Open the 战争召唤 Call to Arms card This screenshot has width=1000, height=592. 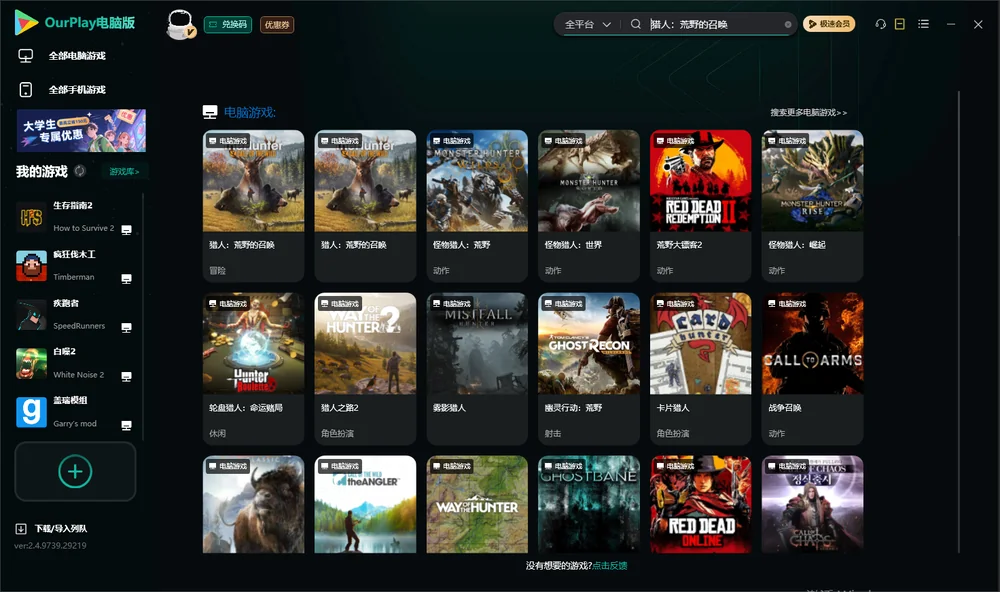pos(812,368)
